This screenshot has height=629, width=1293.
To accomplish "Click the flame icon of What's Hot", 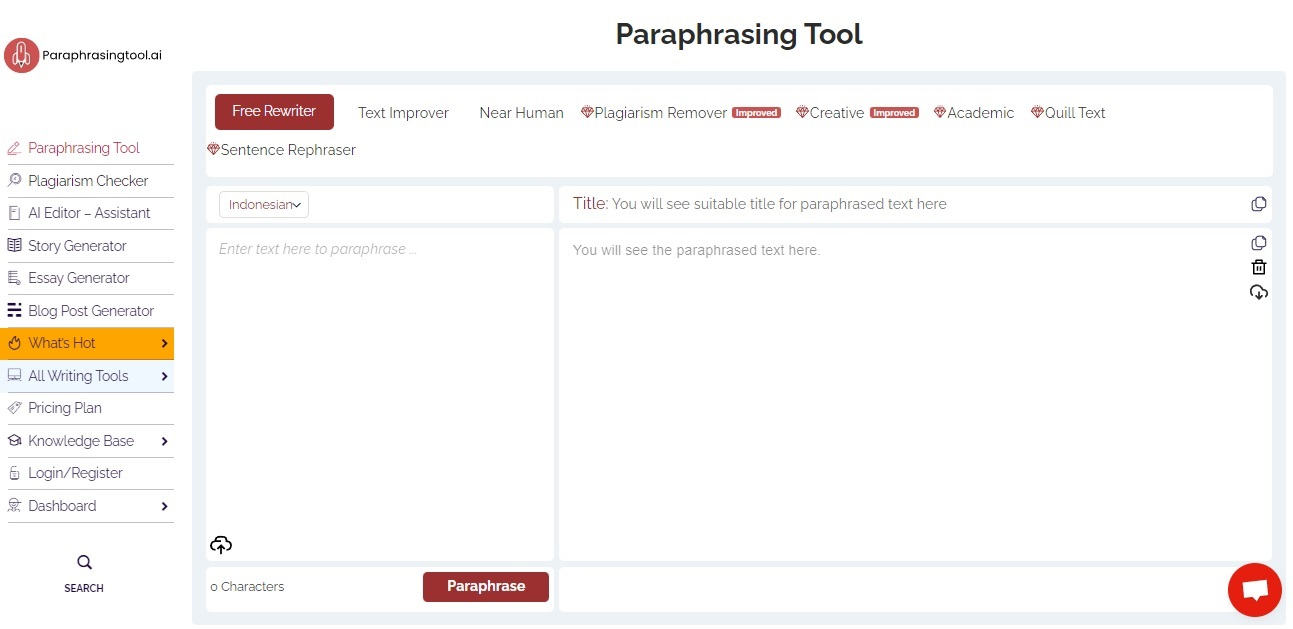I will pos(14,343).
